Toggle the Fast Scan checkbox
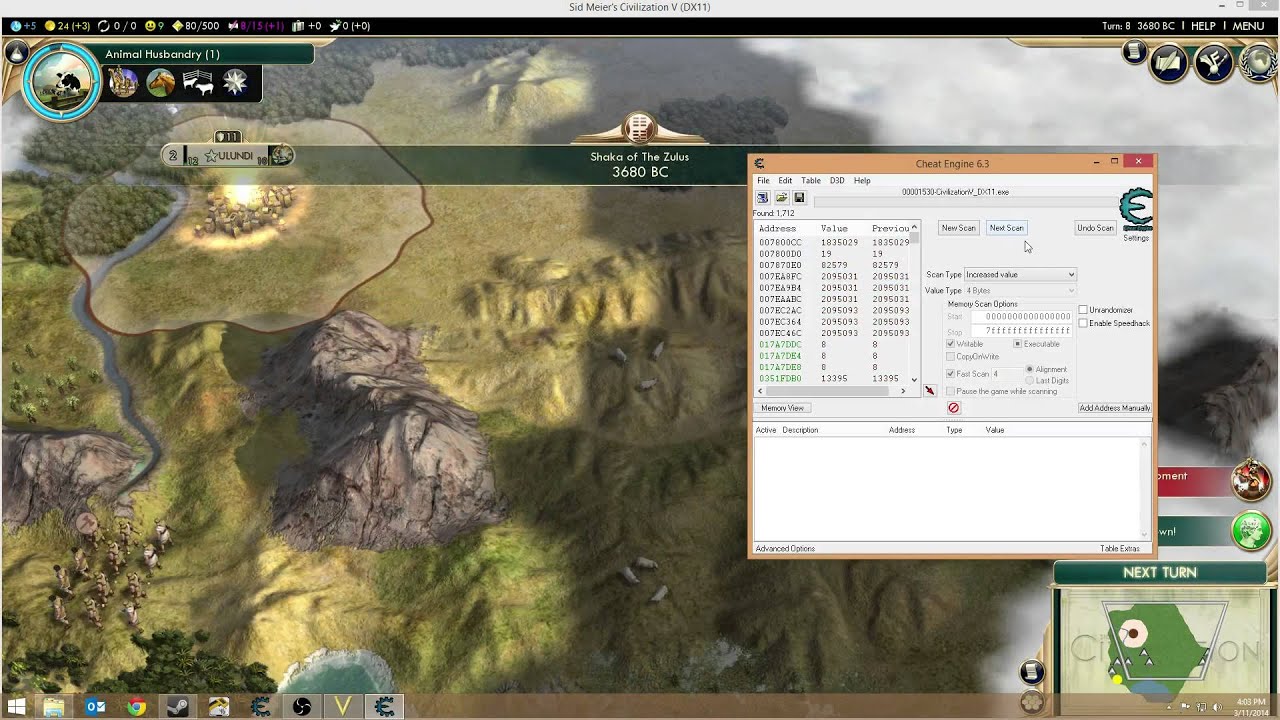This screenshot has width=1280, height=720. point(951,374)
